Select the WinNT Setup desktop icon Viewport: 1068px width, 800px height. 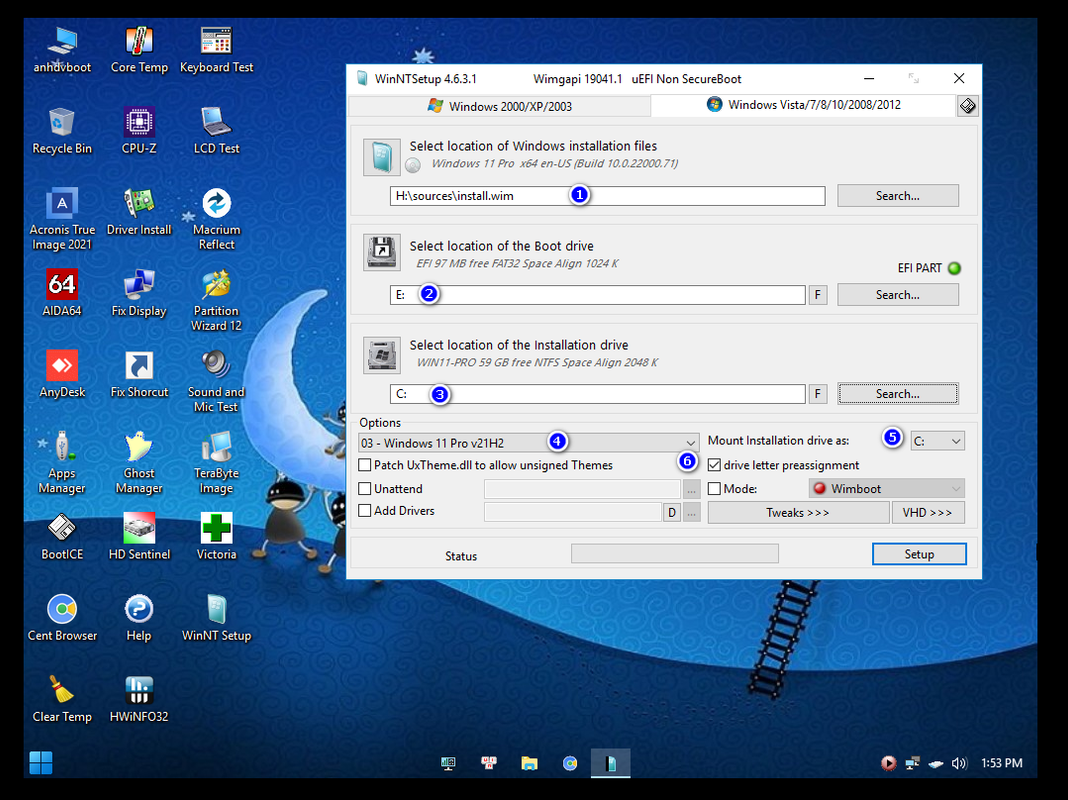click(x=216, y=618)
